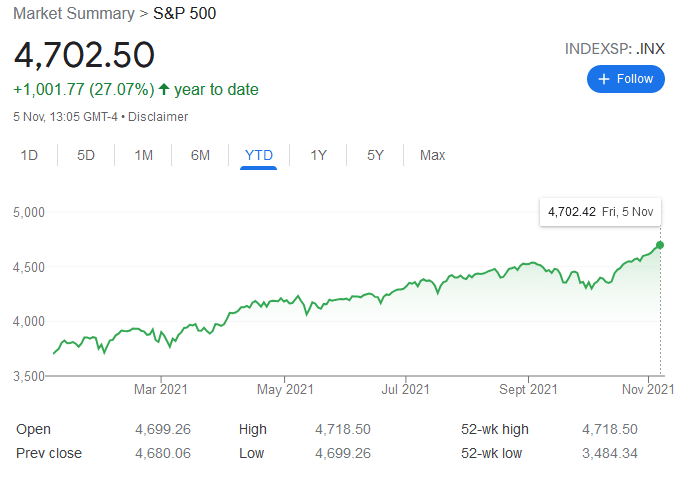The width and height of the screenshot is (700, 480).
Task: Show the 5Y chart range
Action: click(x=375, y=155)
